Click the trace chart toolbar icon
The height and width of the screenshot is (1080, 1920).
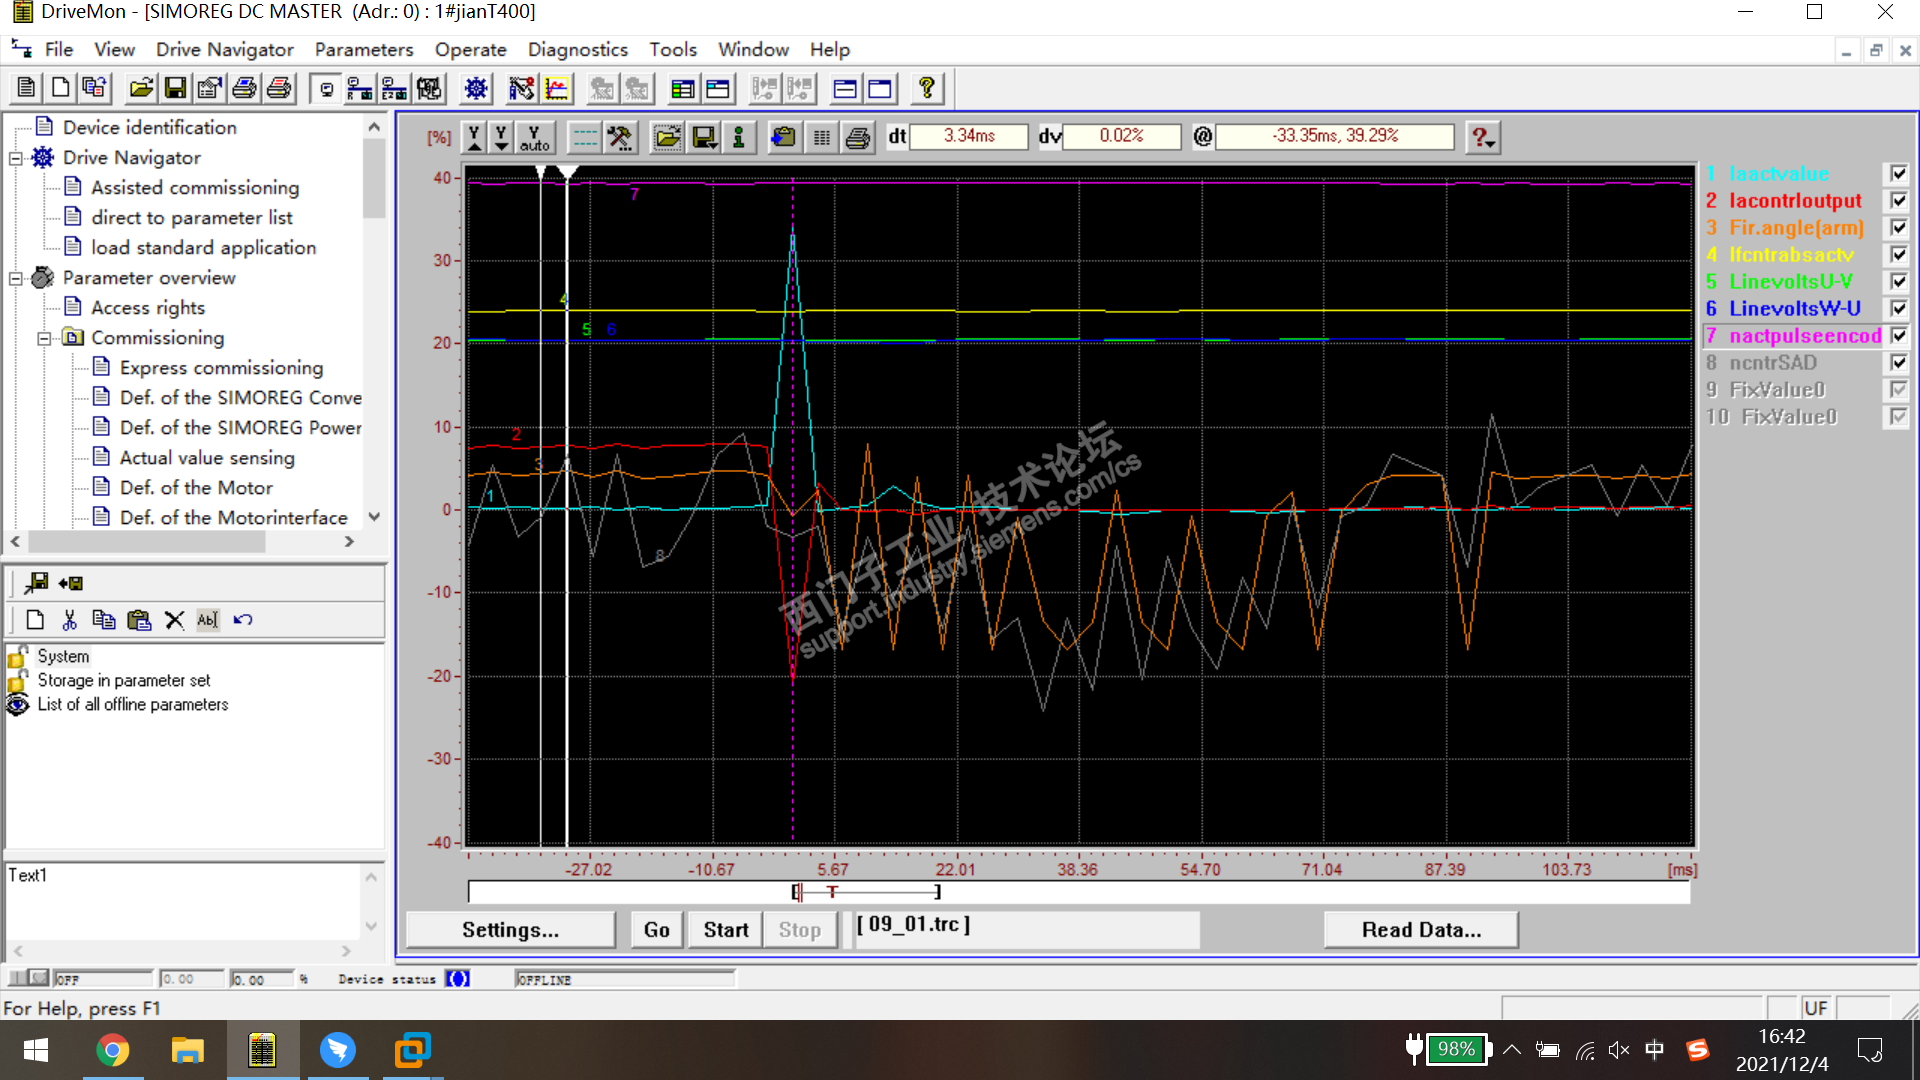557,89
